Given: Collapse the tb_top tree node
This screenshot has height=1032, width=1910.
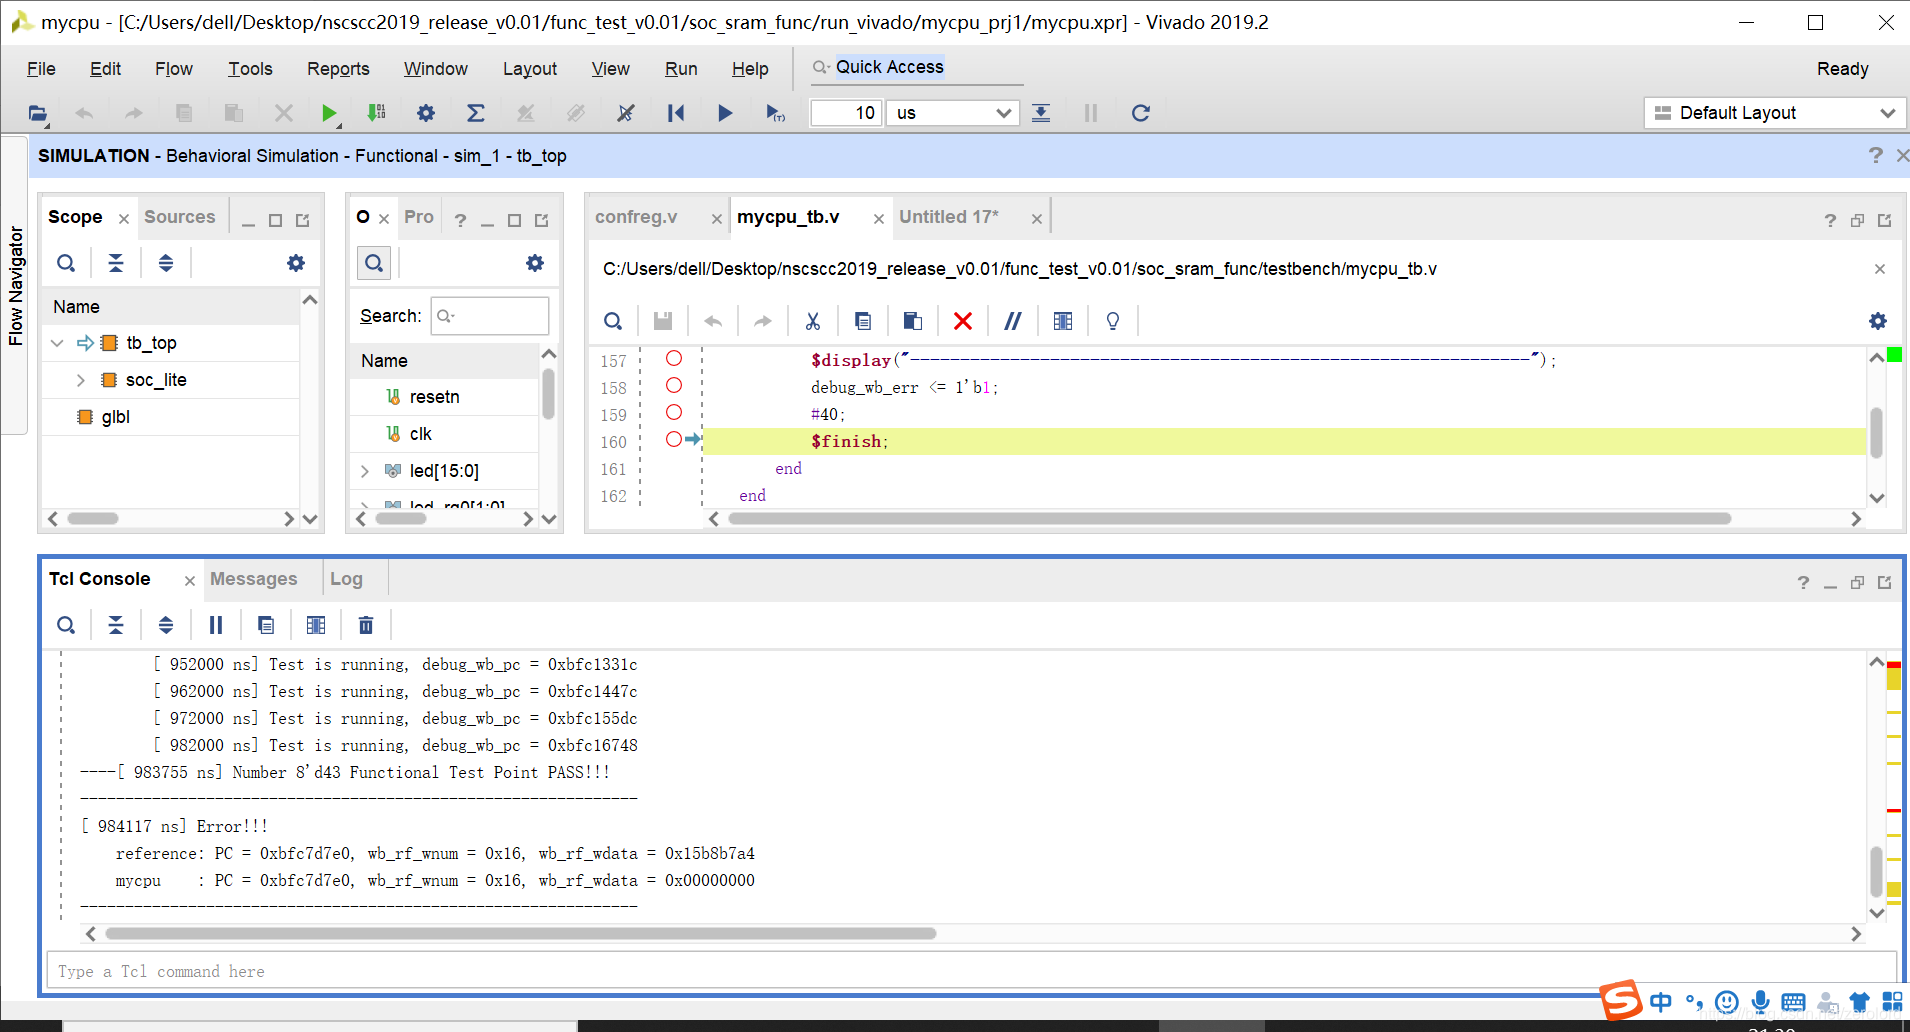Looking at the screenshot, I should click(57, 343).
